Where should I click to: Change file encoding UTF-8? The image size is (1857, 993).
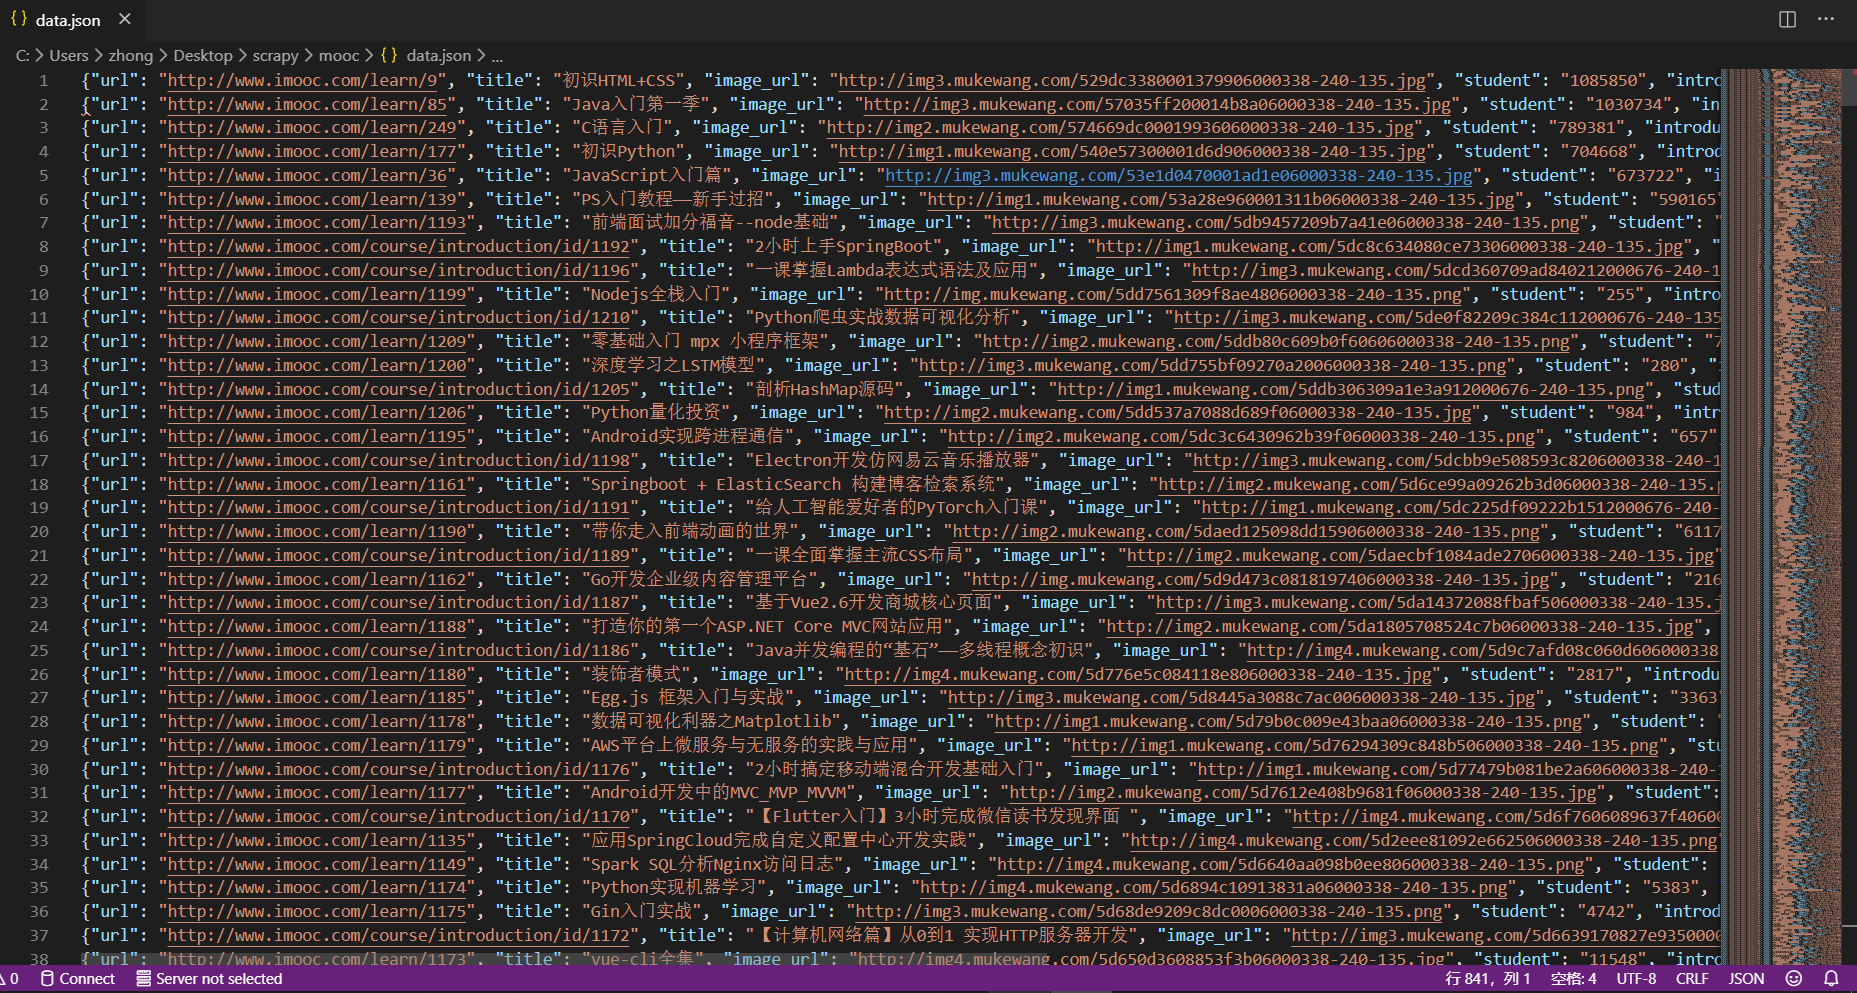point(1636,979)
